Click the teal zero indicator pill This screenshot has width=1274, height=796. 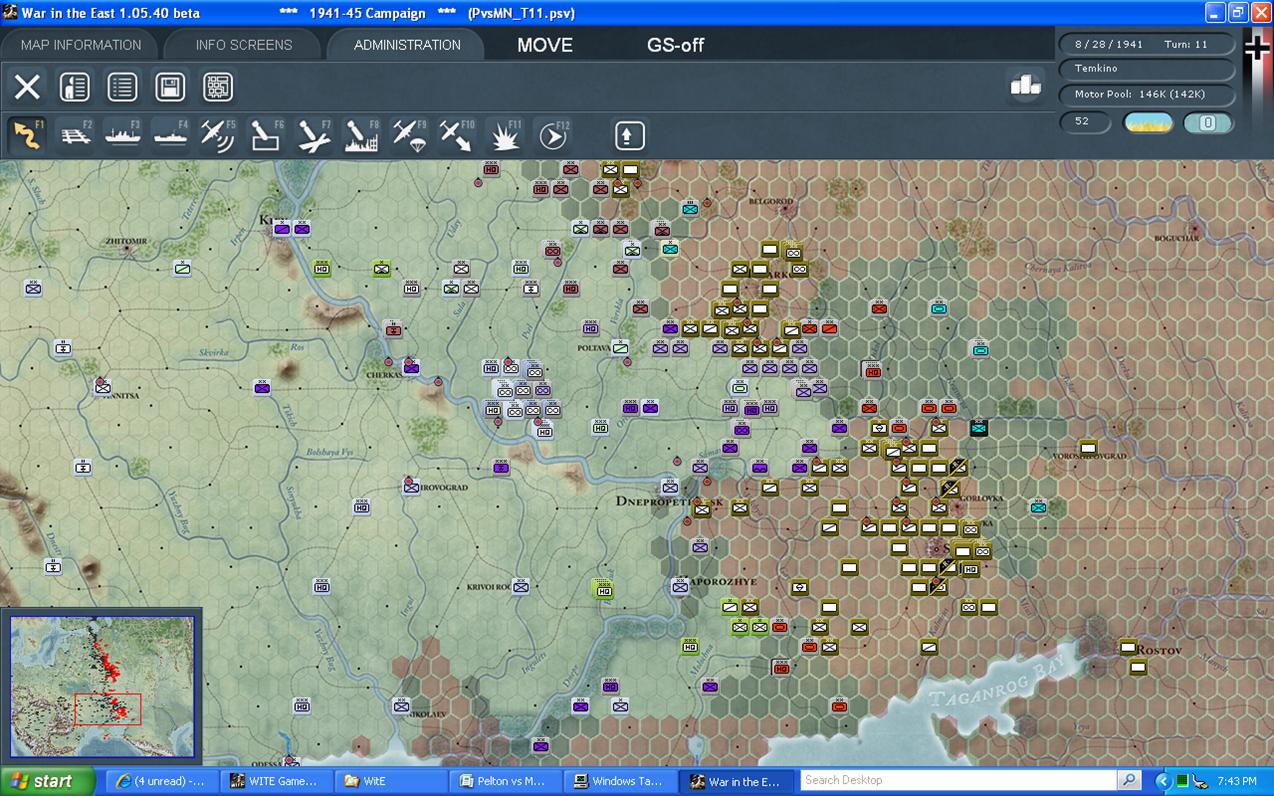[1208, 123]
